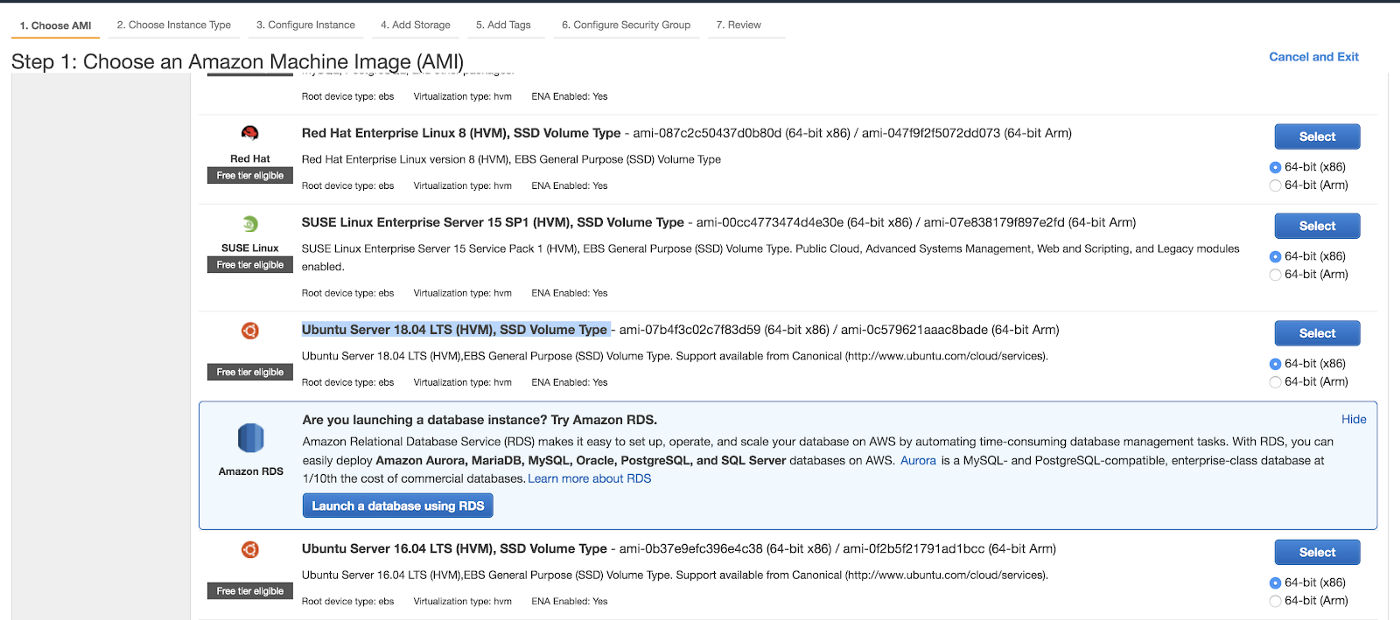Click Cancel and Exit link
Screen dimensions: 1400x620
(1314, 57)
